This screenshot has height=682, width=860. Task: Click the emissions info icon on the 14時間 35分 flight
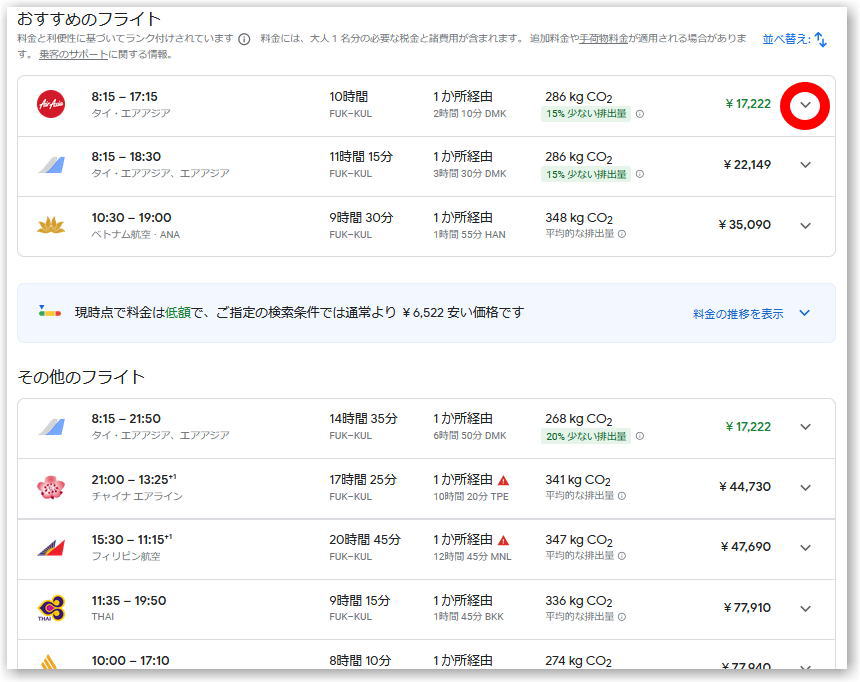point(640,436)
